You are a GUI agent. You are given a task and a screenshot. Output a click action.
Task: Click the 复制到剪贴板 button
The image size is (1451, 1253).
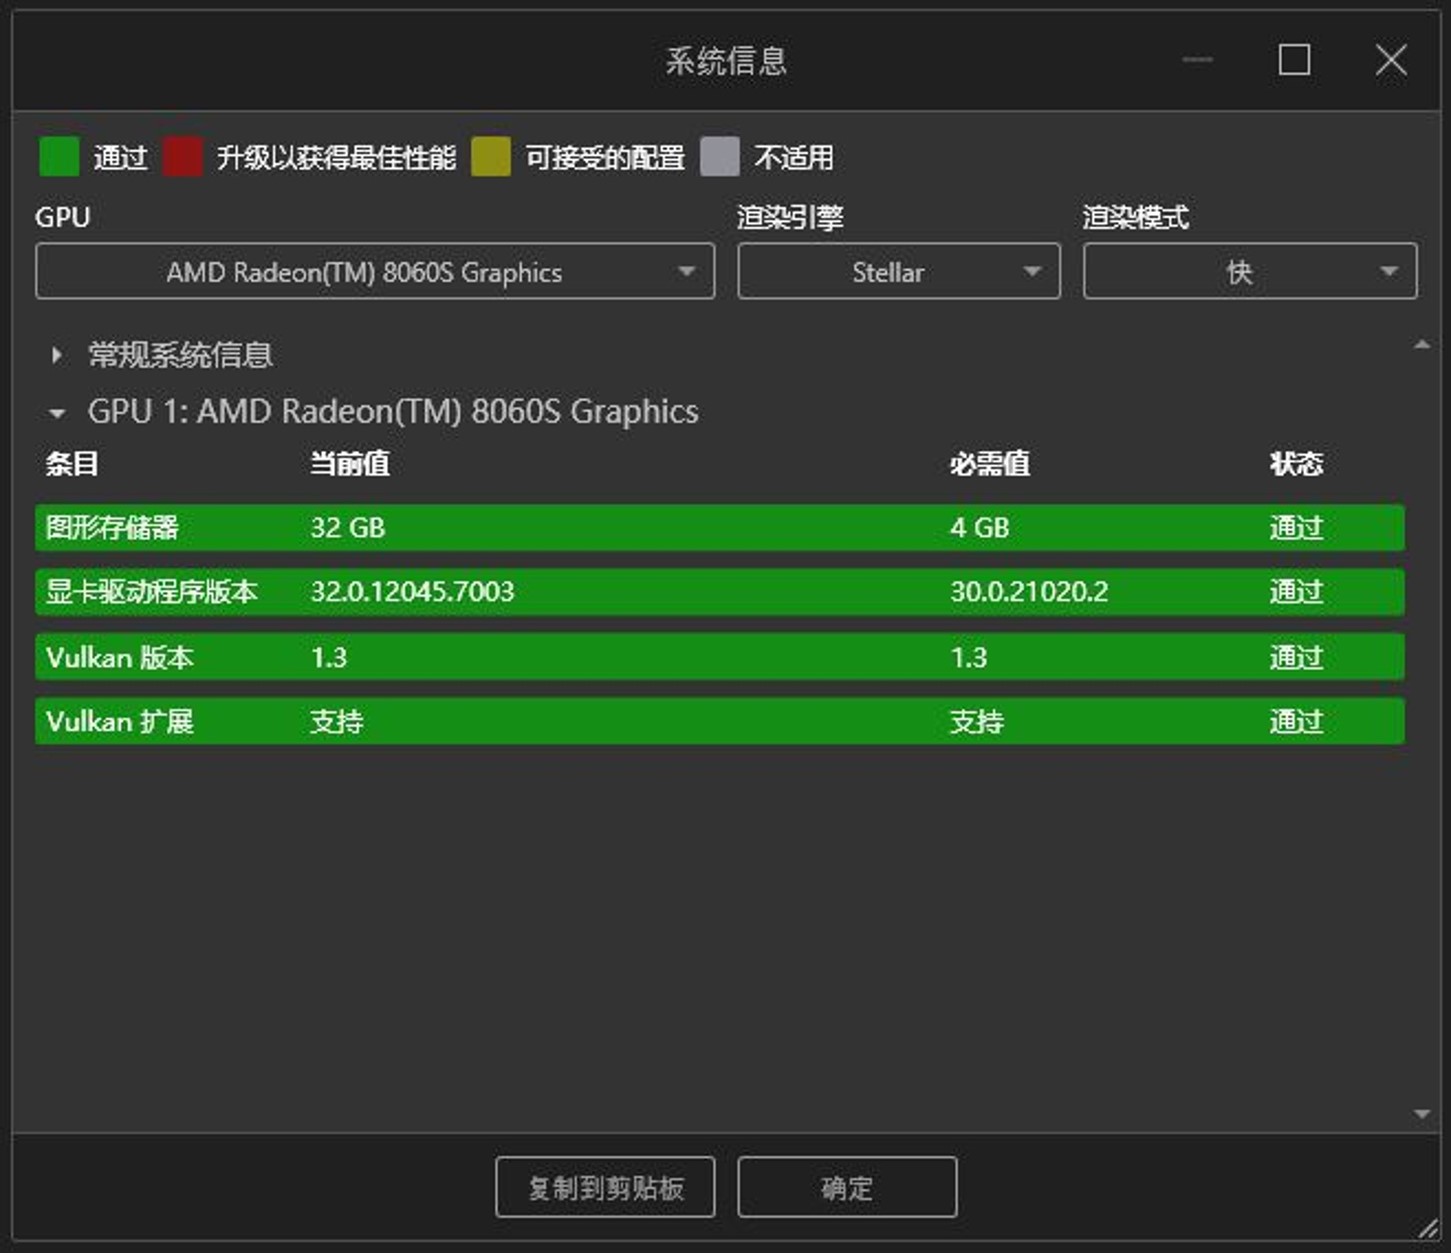[605, 1187]
